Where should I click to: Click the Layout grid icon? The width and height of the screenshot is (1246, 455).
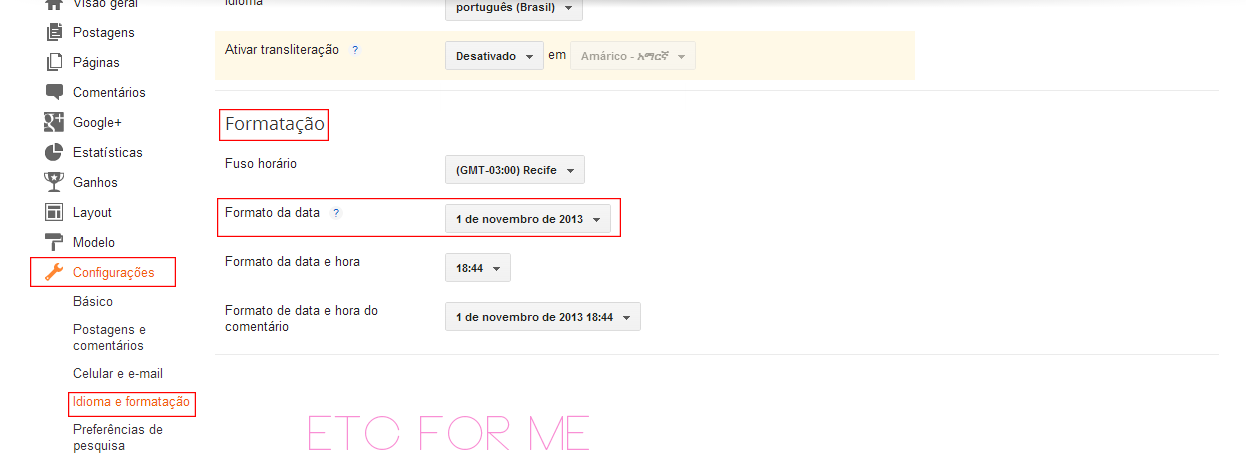point(54,212)
